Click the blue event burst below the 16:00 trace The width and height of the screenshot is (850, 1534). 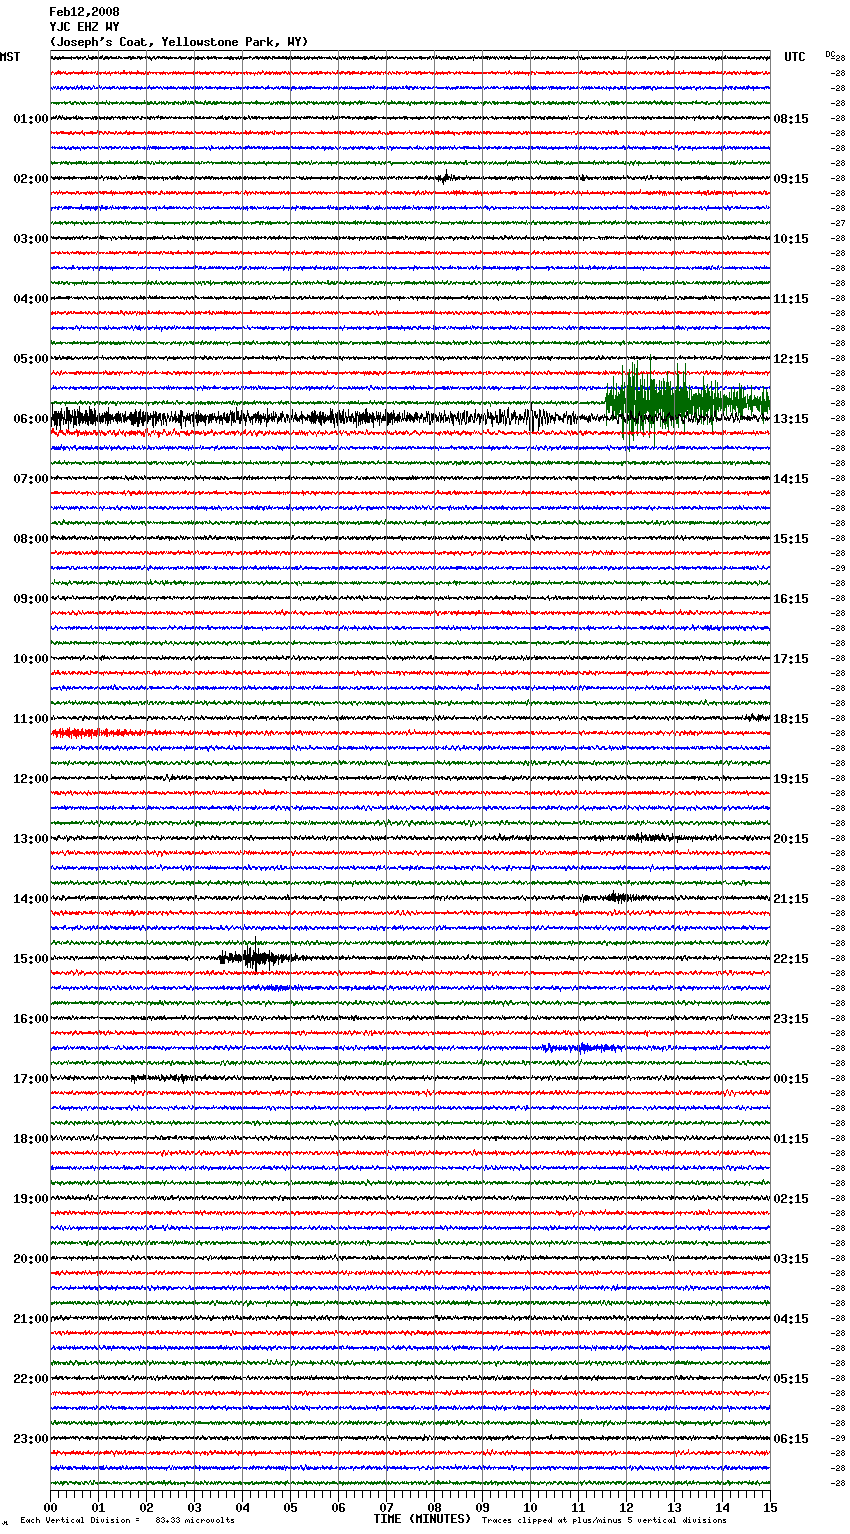click(x=584, y=1048)
